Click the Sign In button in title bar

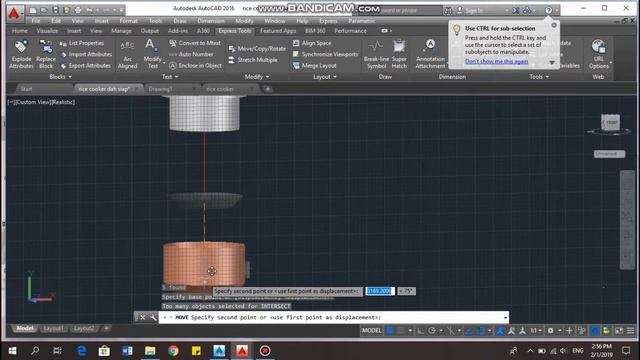pos(471,10)
